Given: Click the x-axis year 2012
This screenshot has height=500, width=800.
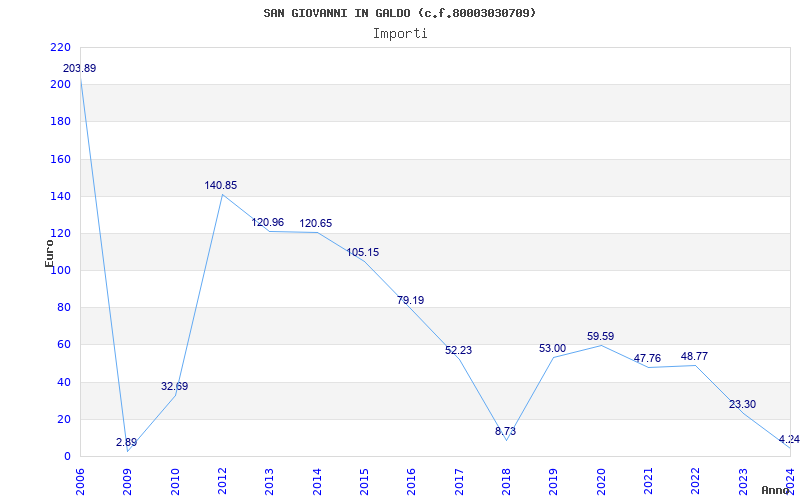Looking at the screenshot, I should (222, 481).
